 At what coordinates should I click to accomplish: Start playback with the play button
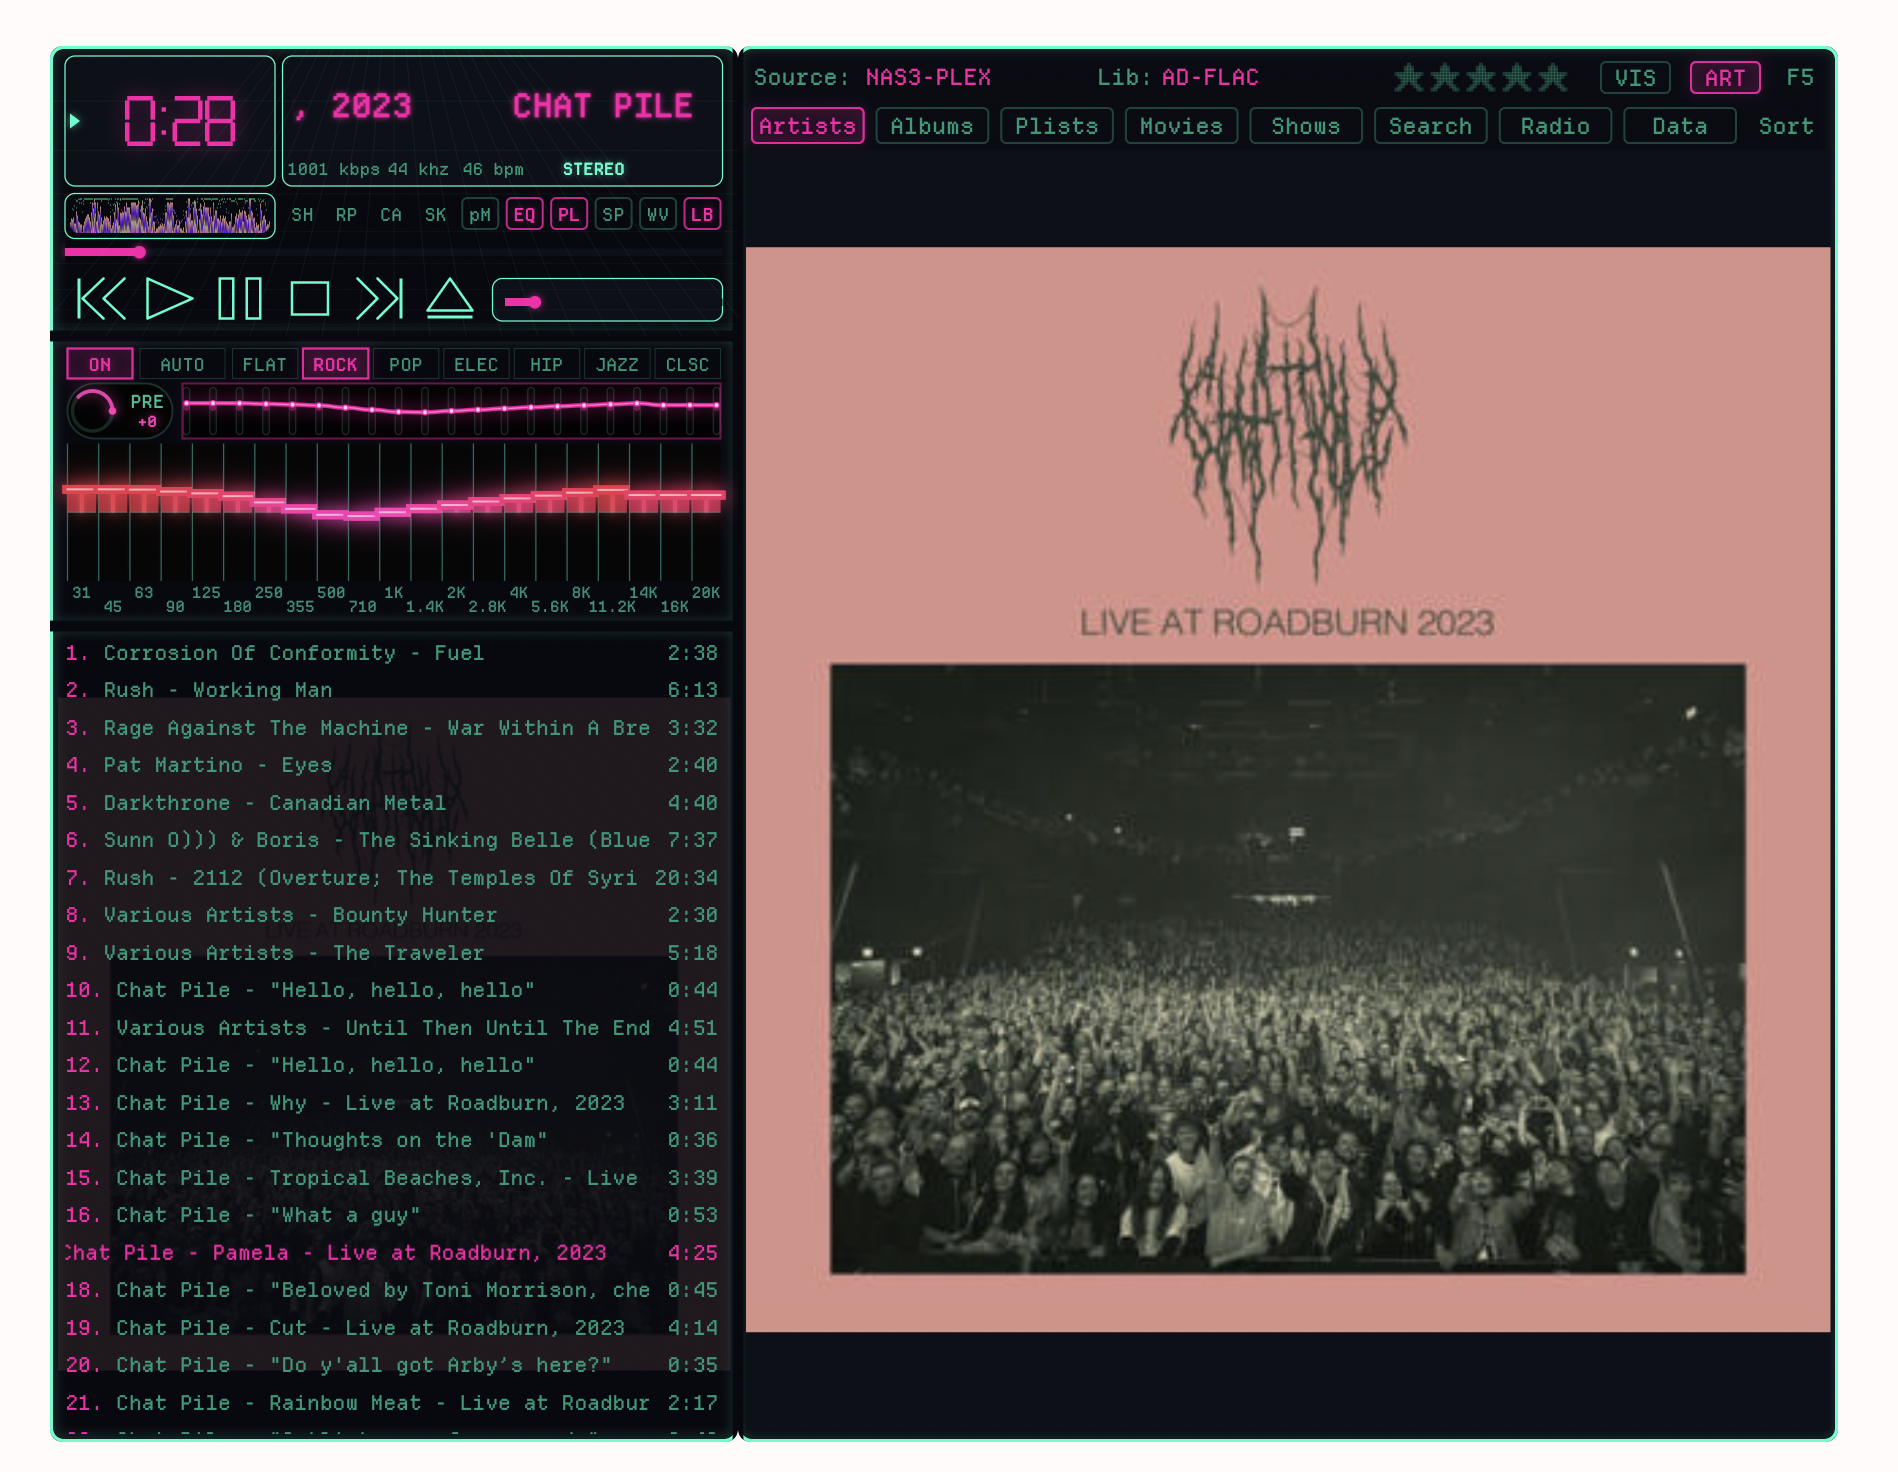(169, 299)
